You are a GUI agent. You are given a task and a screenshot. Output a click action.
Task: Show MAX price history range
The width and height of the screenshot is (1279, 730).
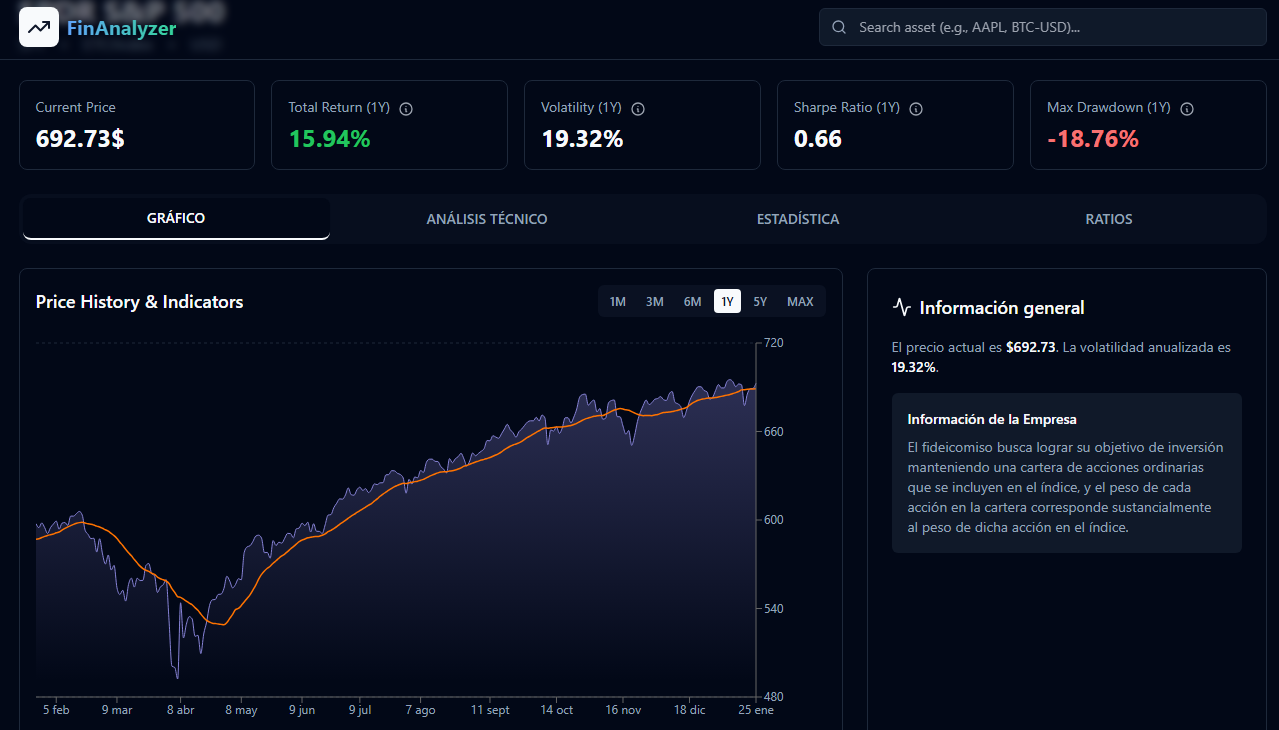(x=800, y=302)
